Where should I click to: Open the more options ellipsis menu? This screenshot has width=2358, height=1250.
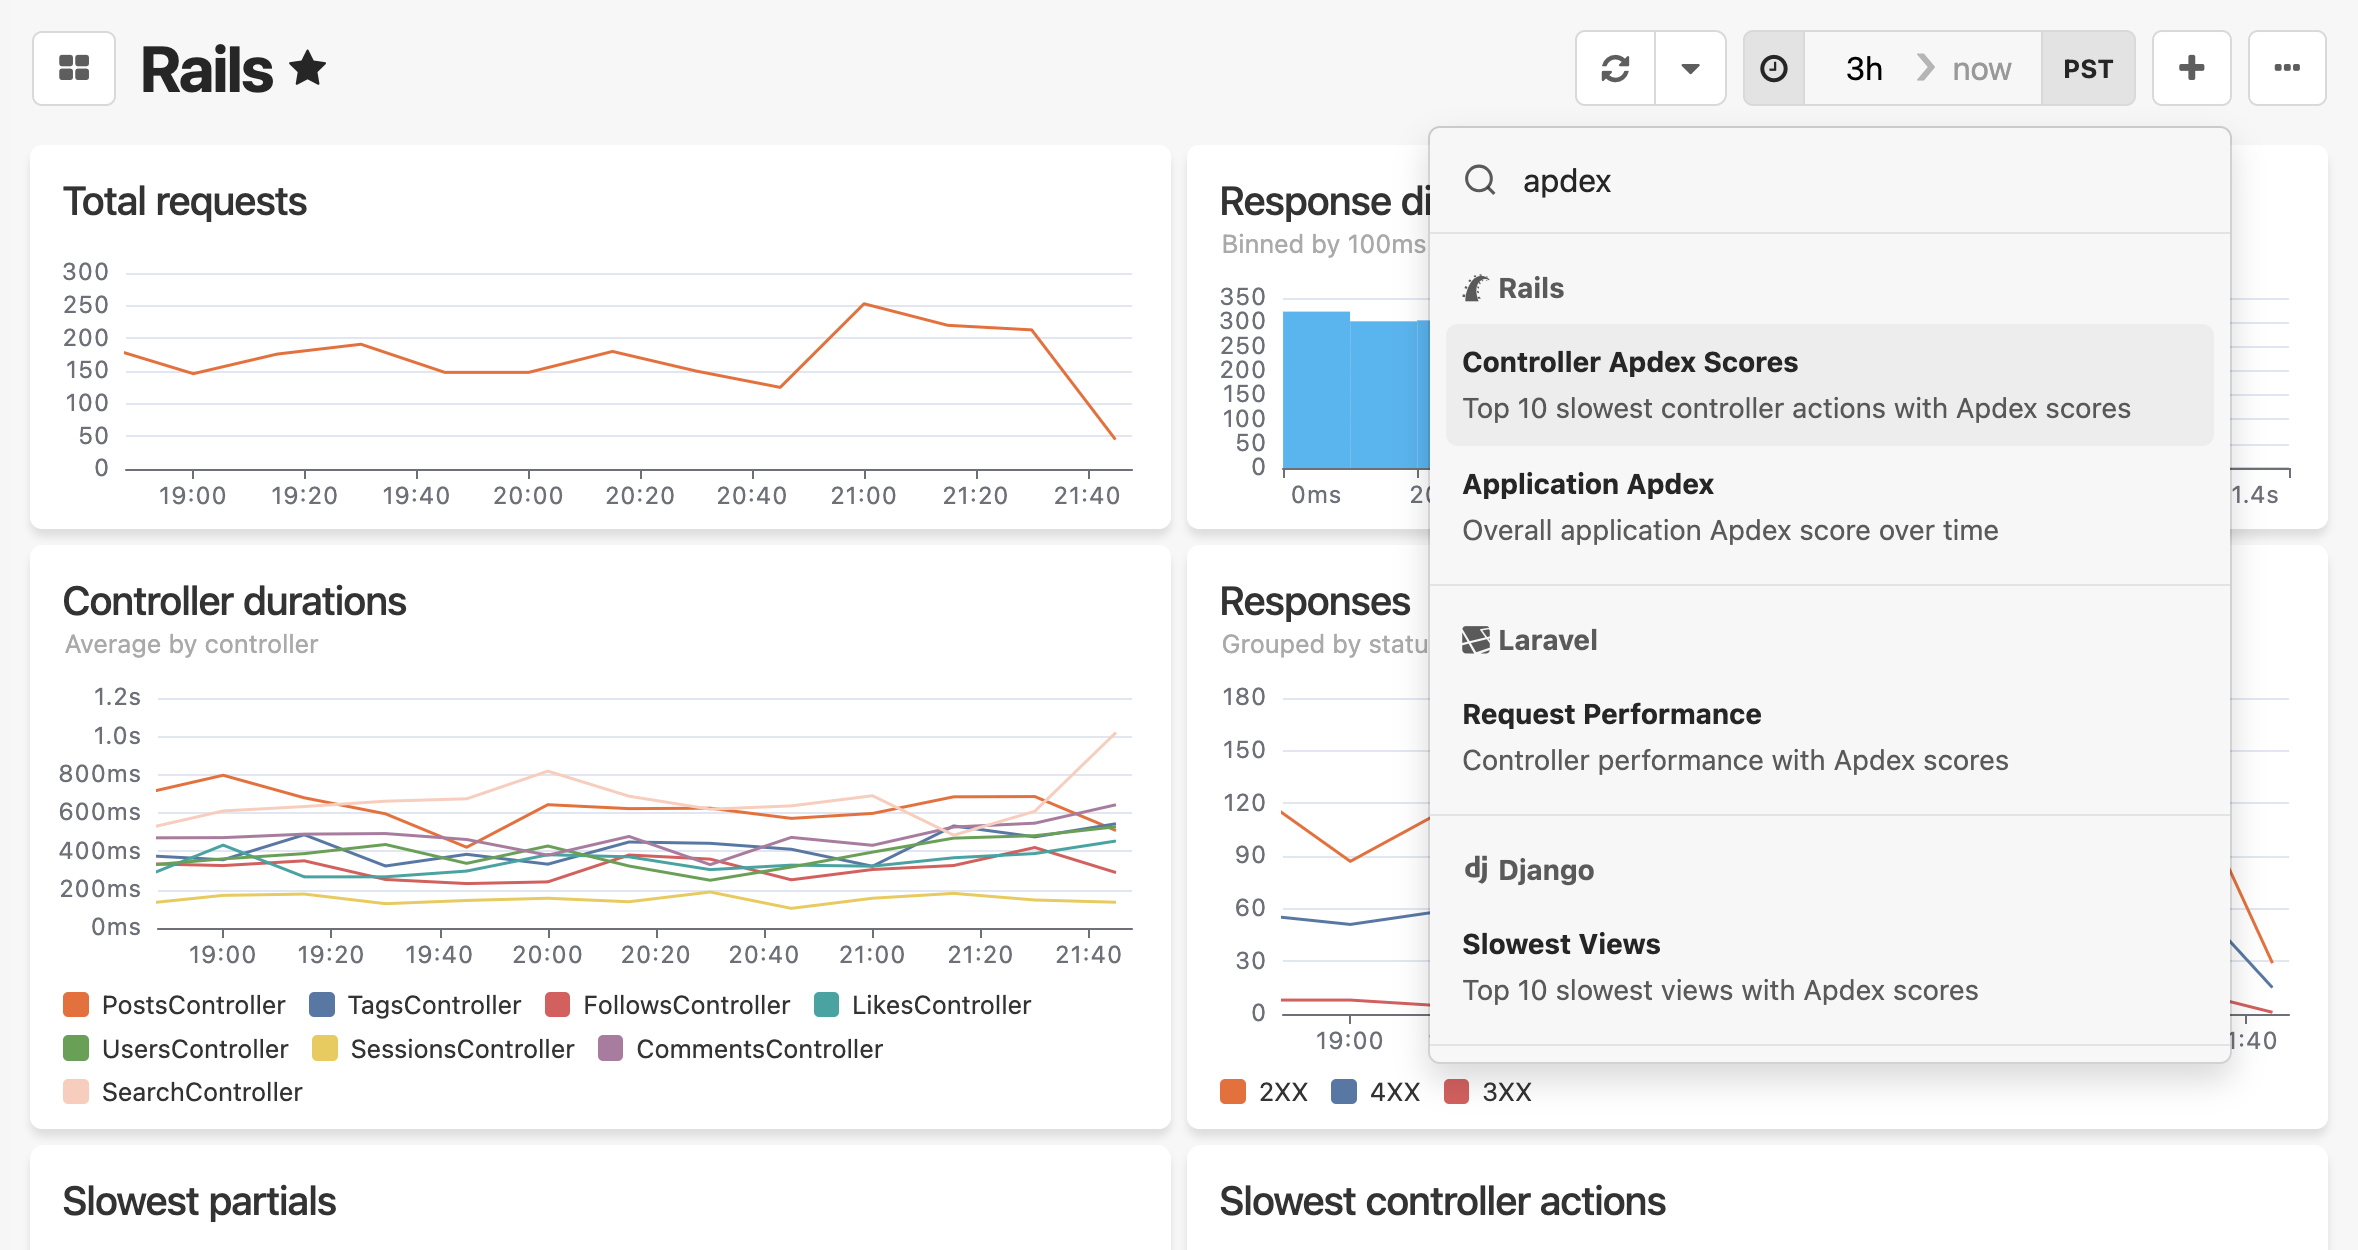2287,68
